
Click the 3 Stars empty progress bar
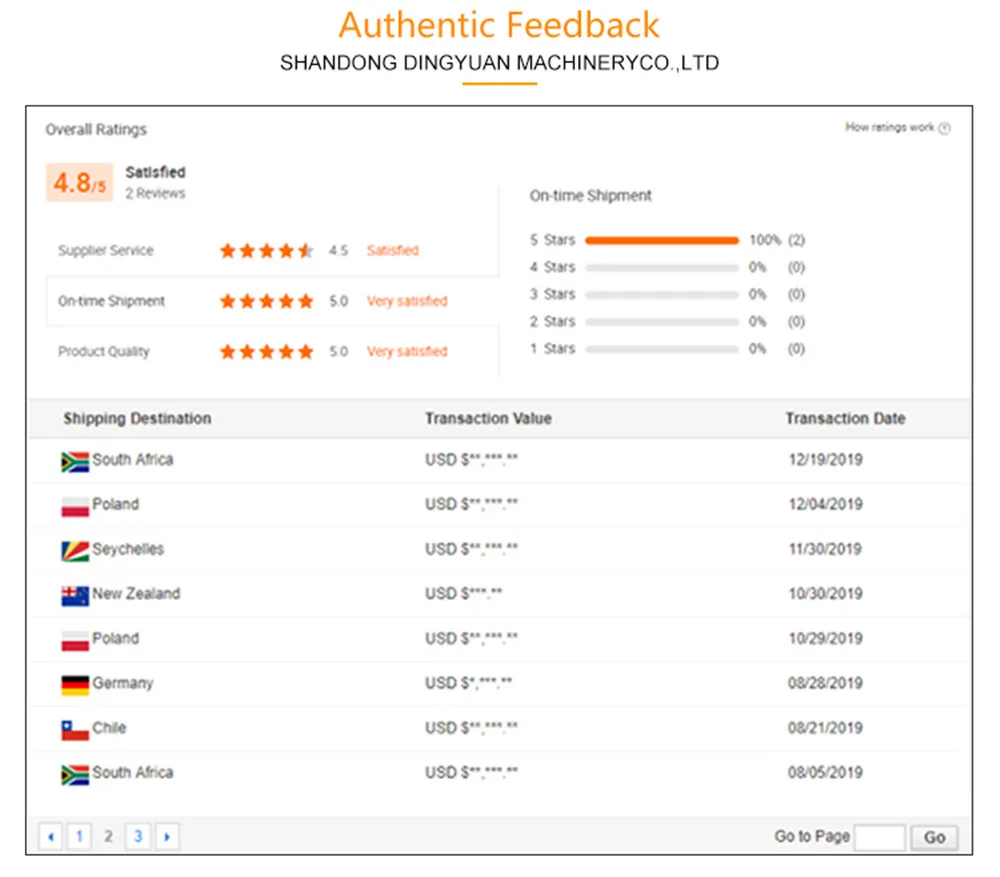click(x=661, y=295)
